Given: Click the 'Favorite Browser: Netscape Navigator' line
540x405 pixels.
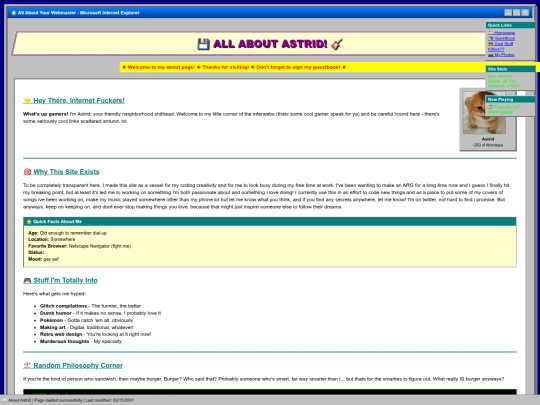Looking at the screenshot, I should pos(80,246).
